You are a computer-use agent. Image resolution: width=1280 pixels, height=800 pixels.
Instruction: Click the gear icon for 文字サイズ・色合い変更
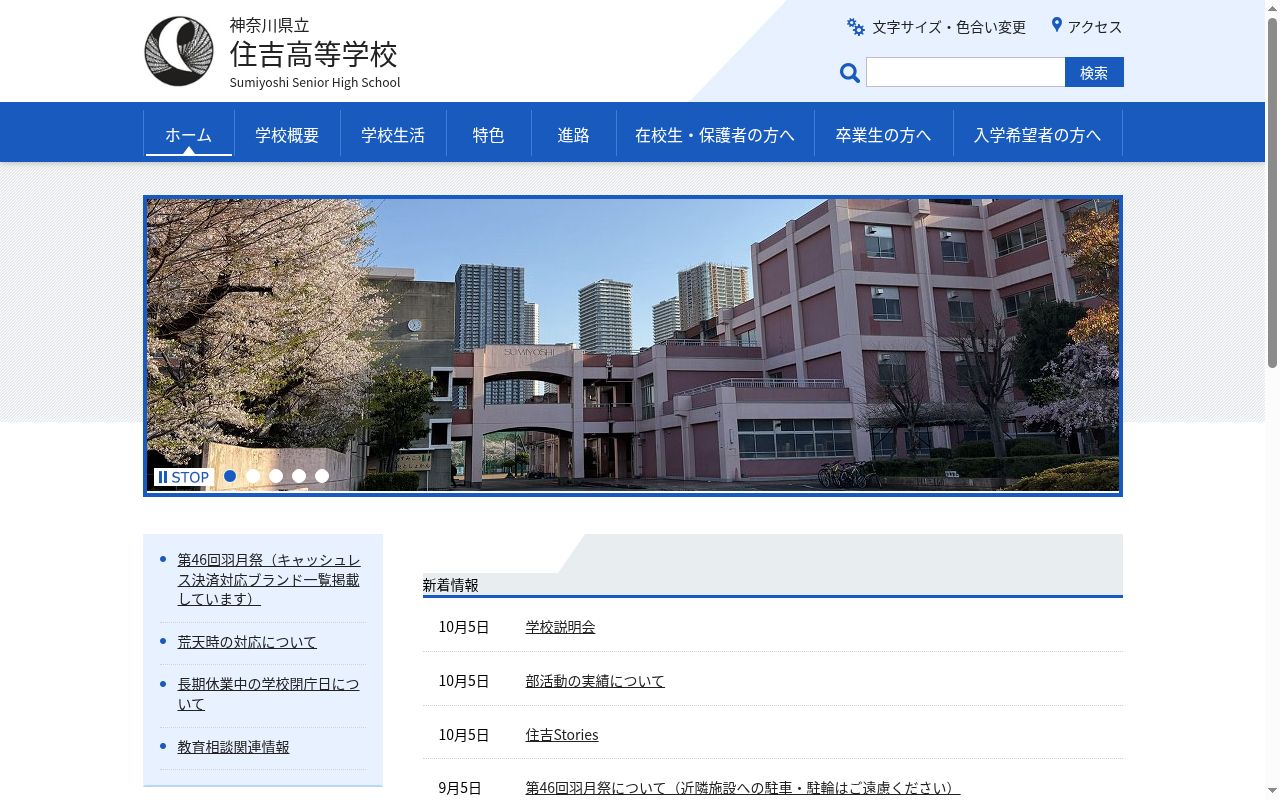856,27
